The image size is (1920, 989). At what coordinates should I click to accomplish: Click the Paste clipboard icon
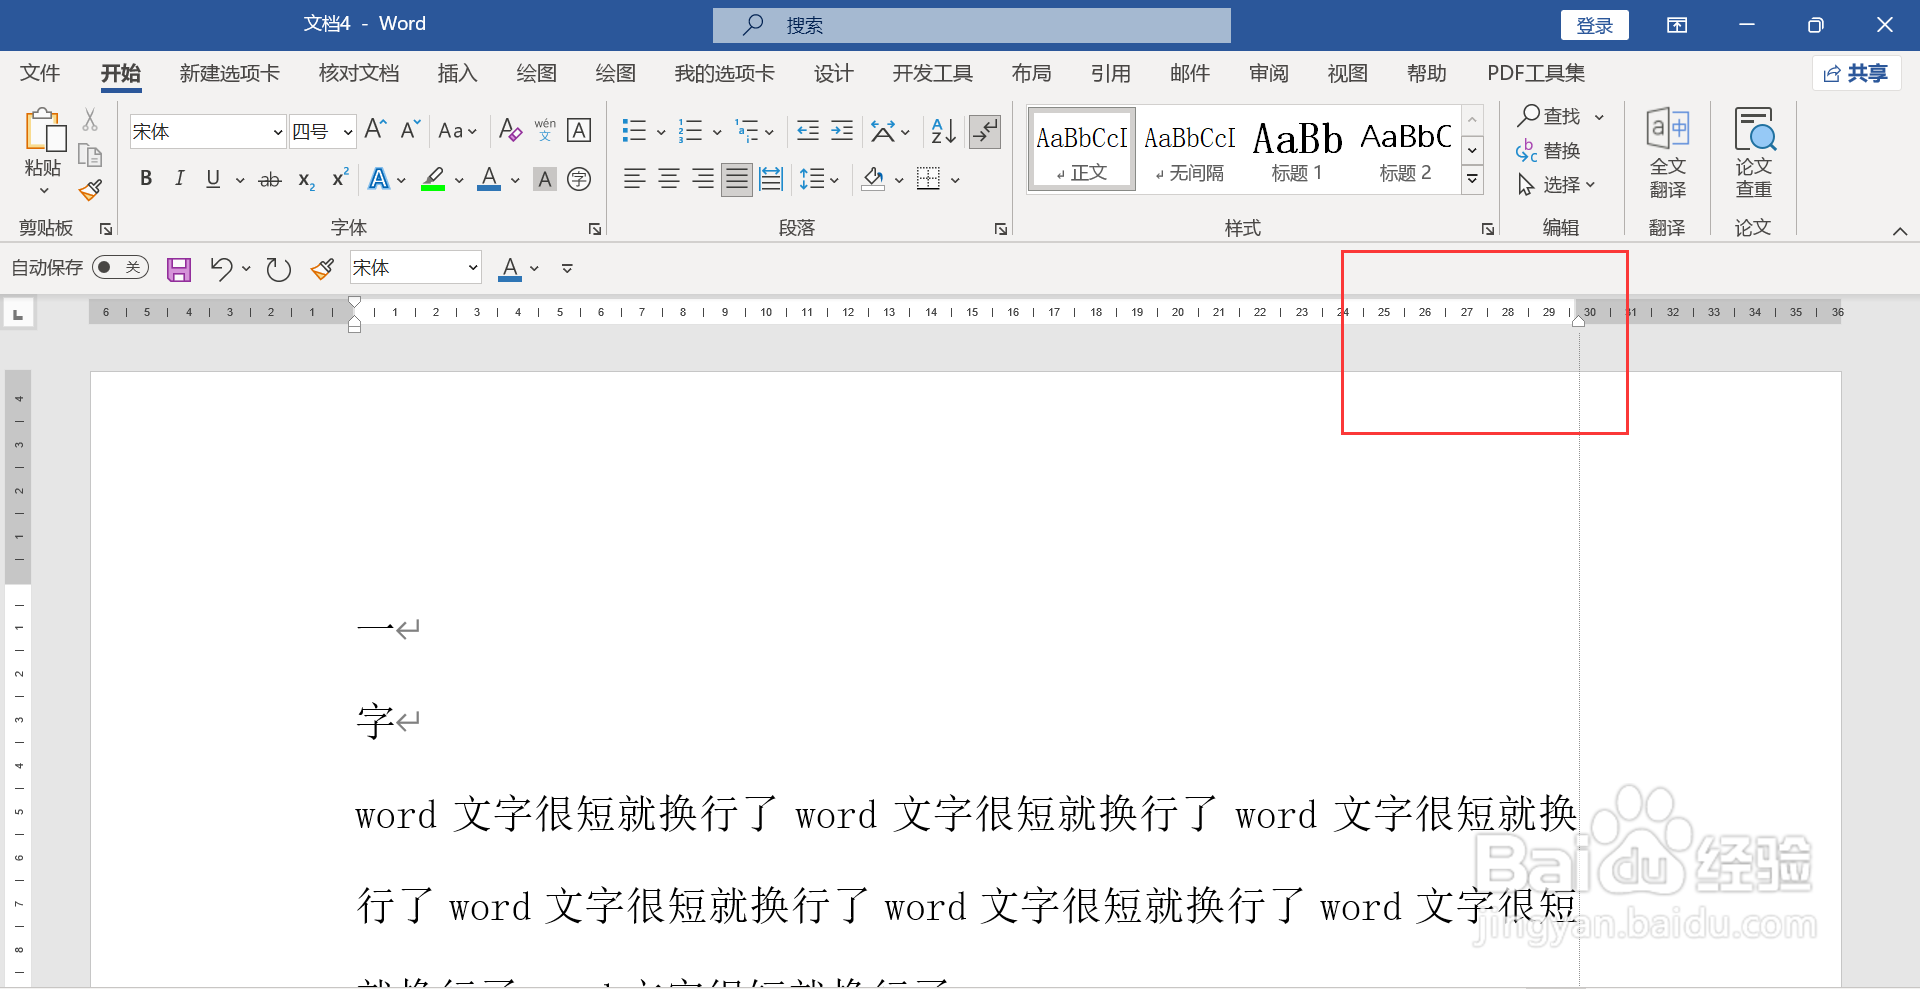[44, 131]
